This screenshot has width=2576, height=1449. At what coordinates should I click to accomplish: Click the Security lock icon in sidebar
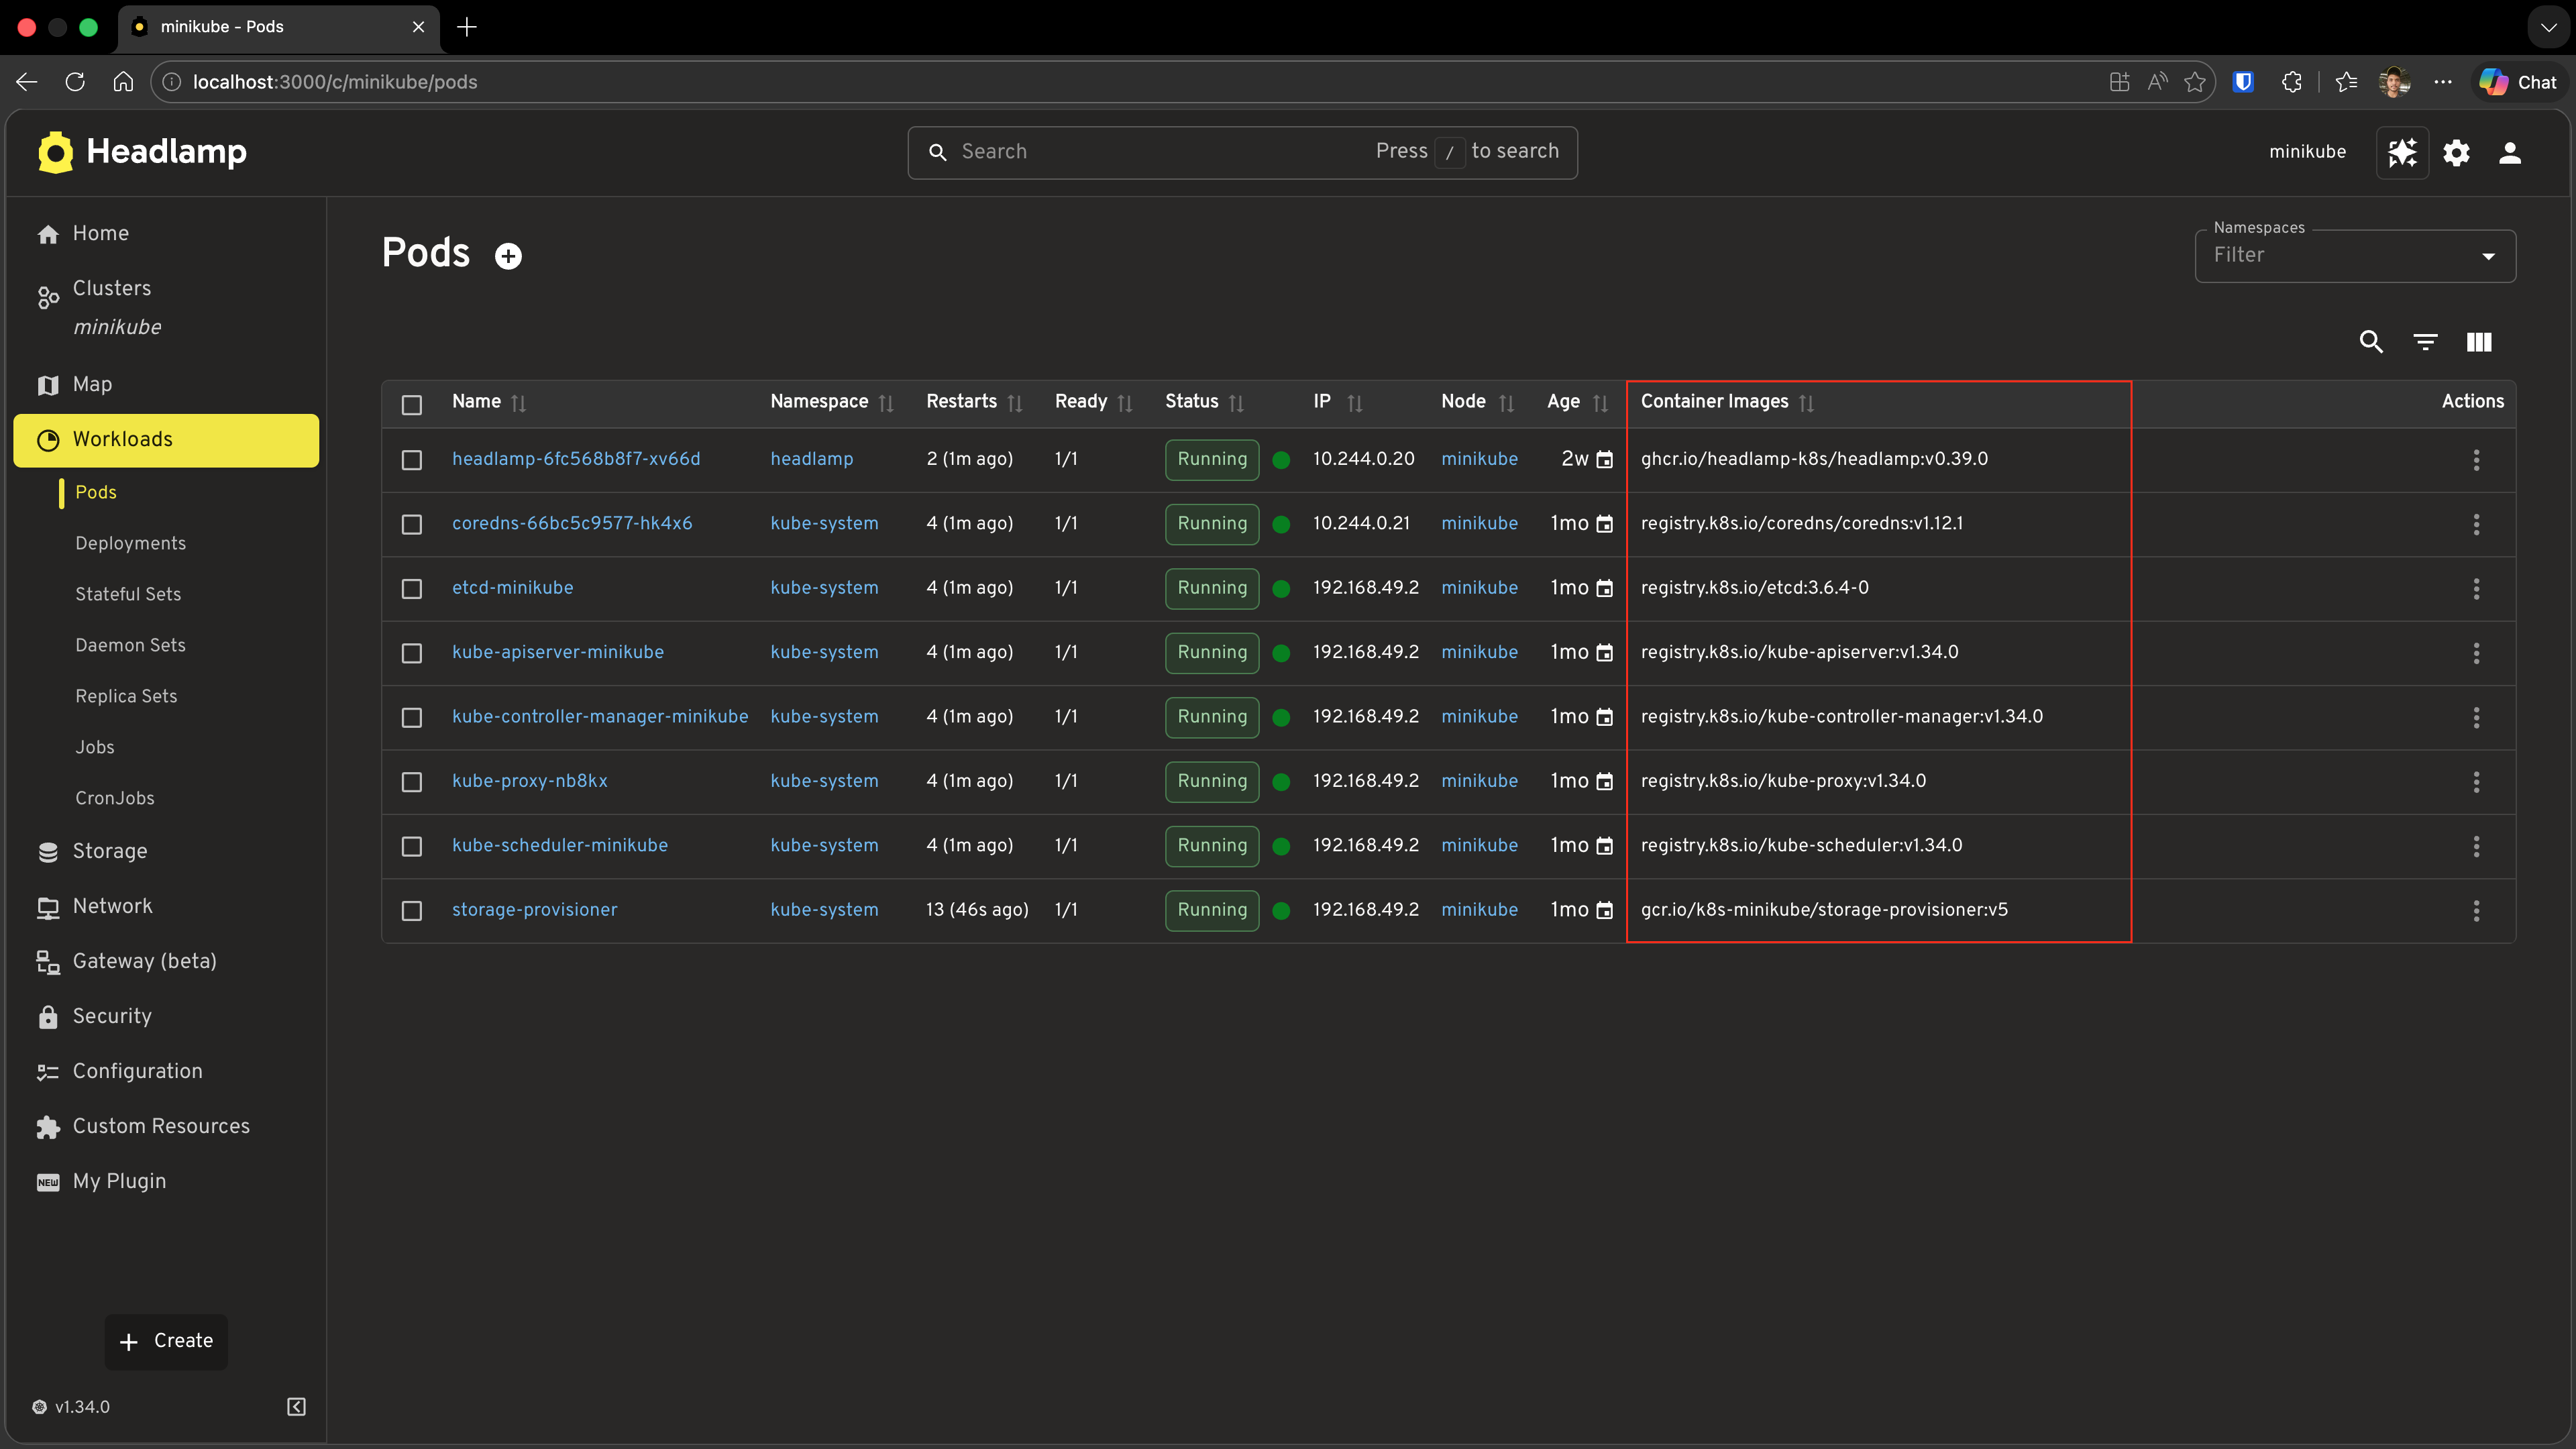point(48,1016)
